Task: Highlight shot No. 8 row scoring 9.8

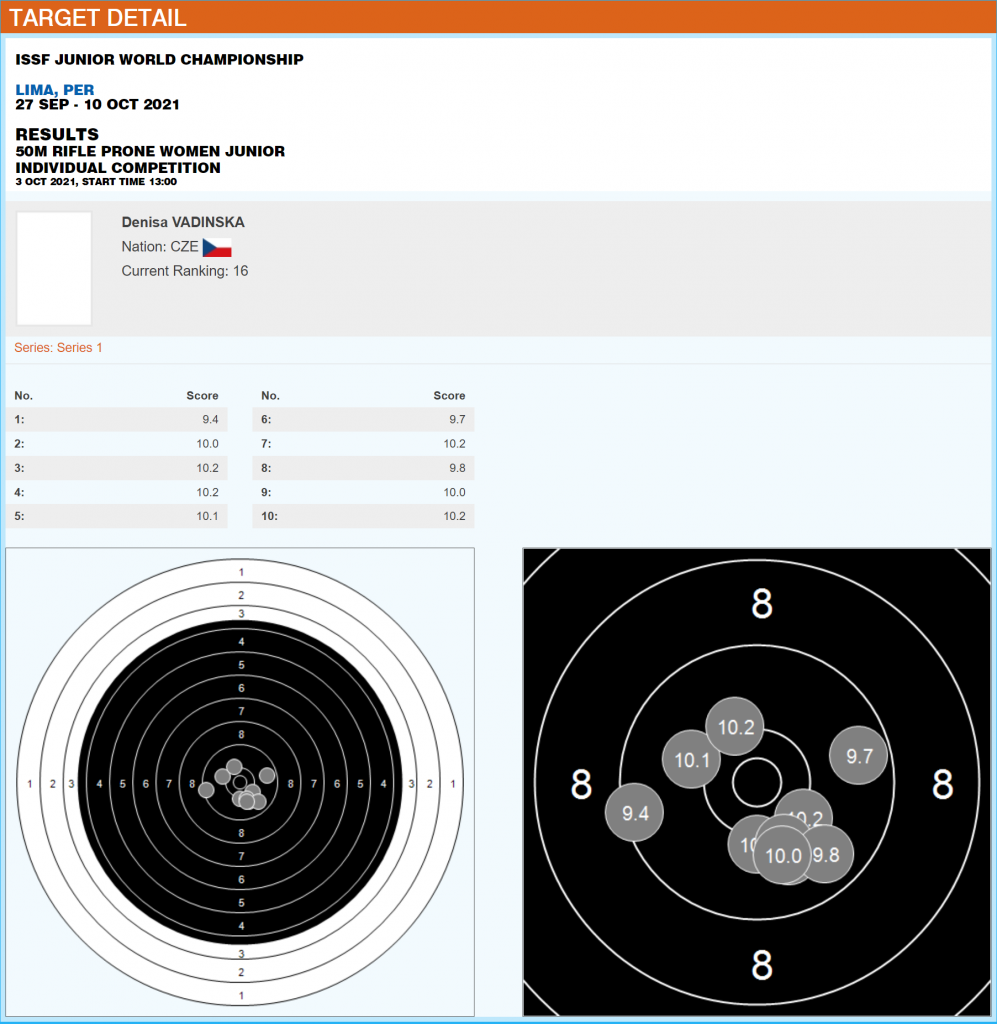Action: coord(363,468)
